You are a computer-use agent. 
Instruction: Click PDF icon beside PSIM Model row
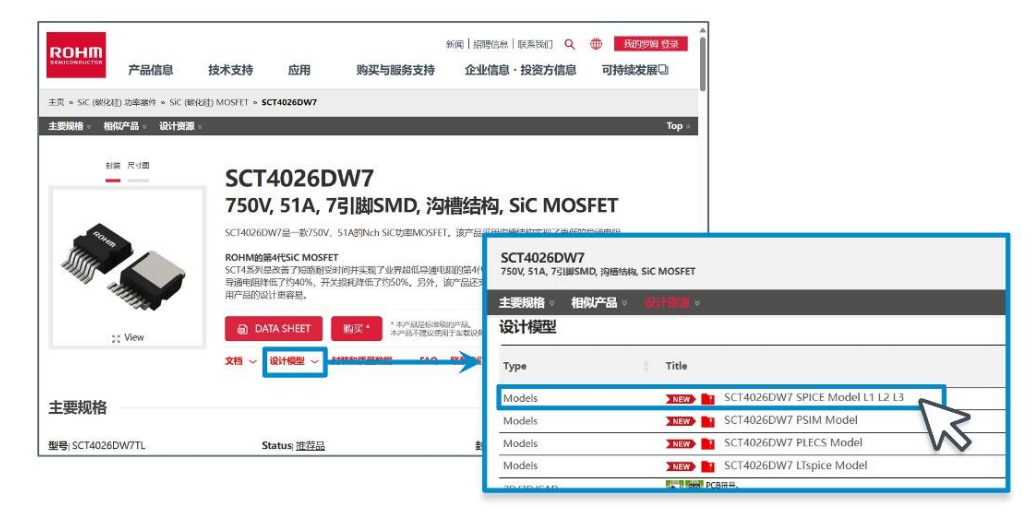pyautogui.click(x=708, y=421)
